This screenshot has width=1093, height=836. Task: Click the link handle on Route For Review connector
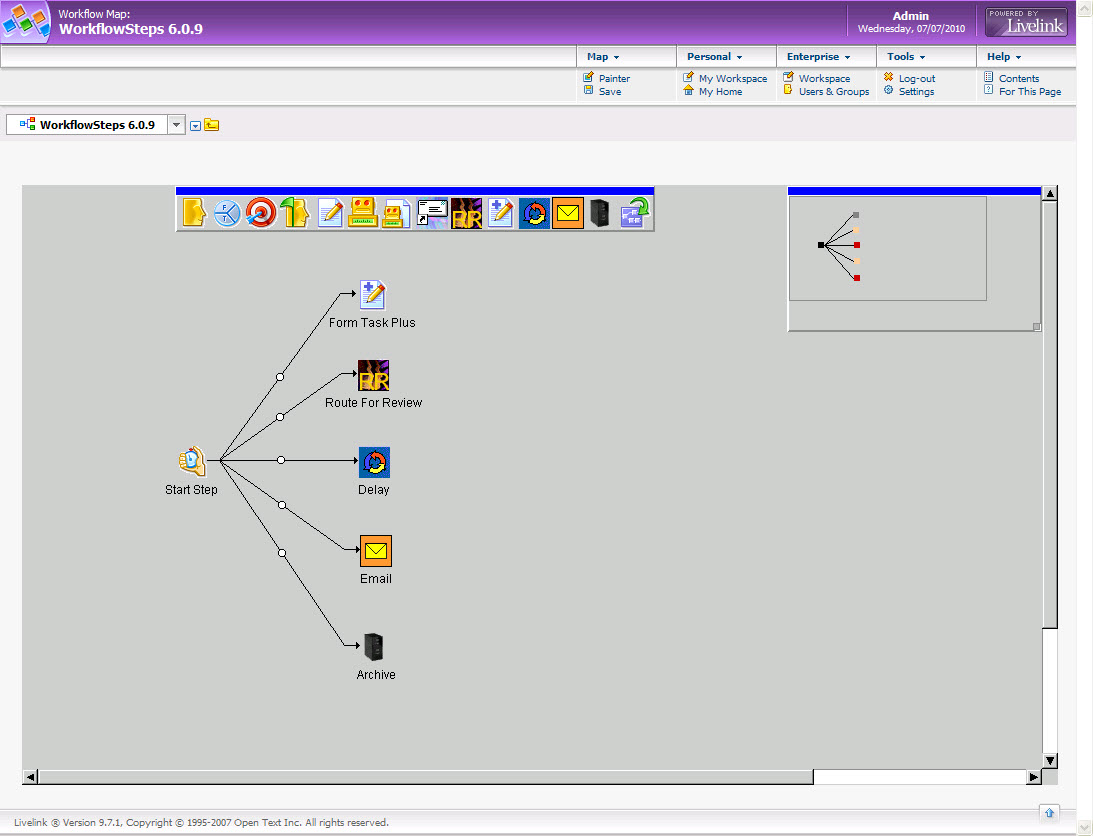tap(280, 417)
